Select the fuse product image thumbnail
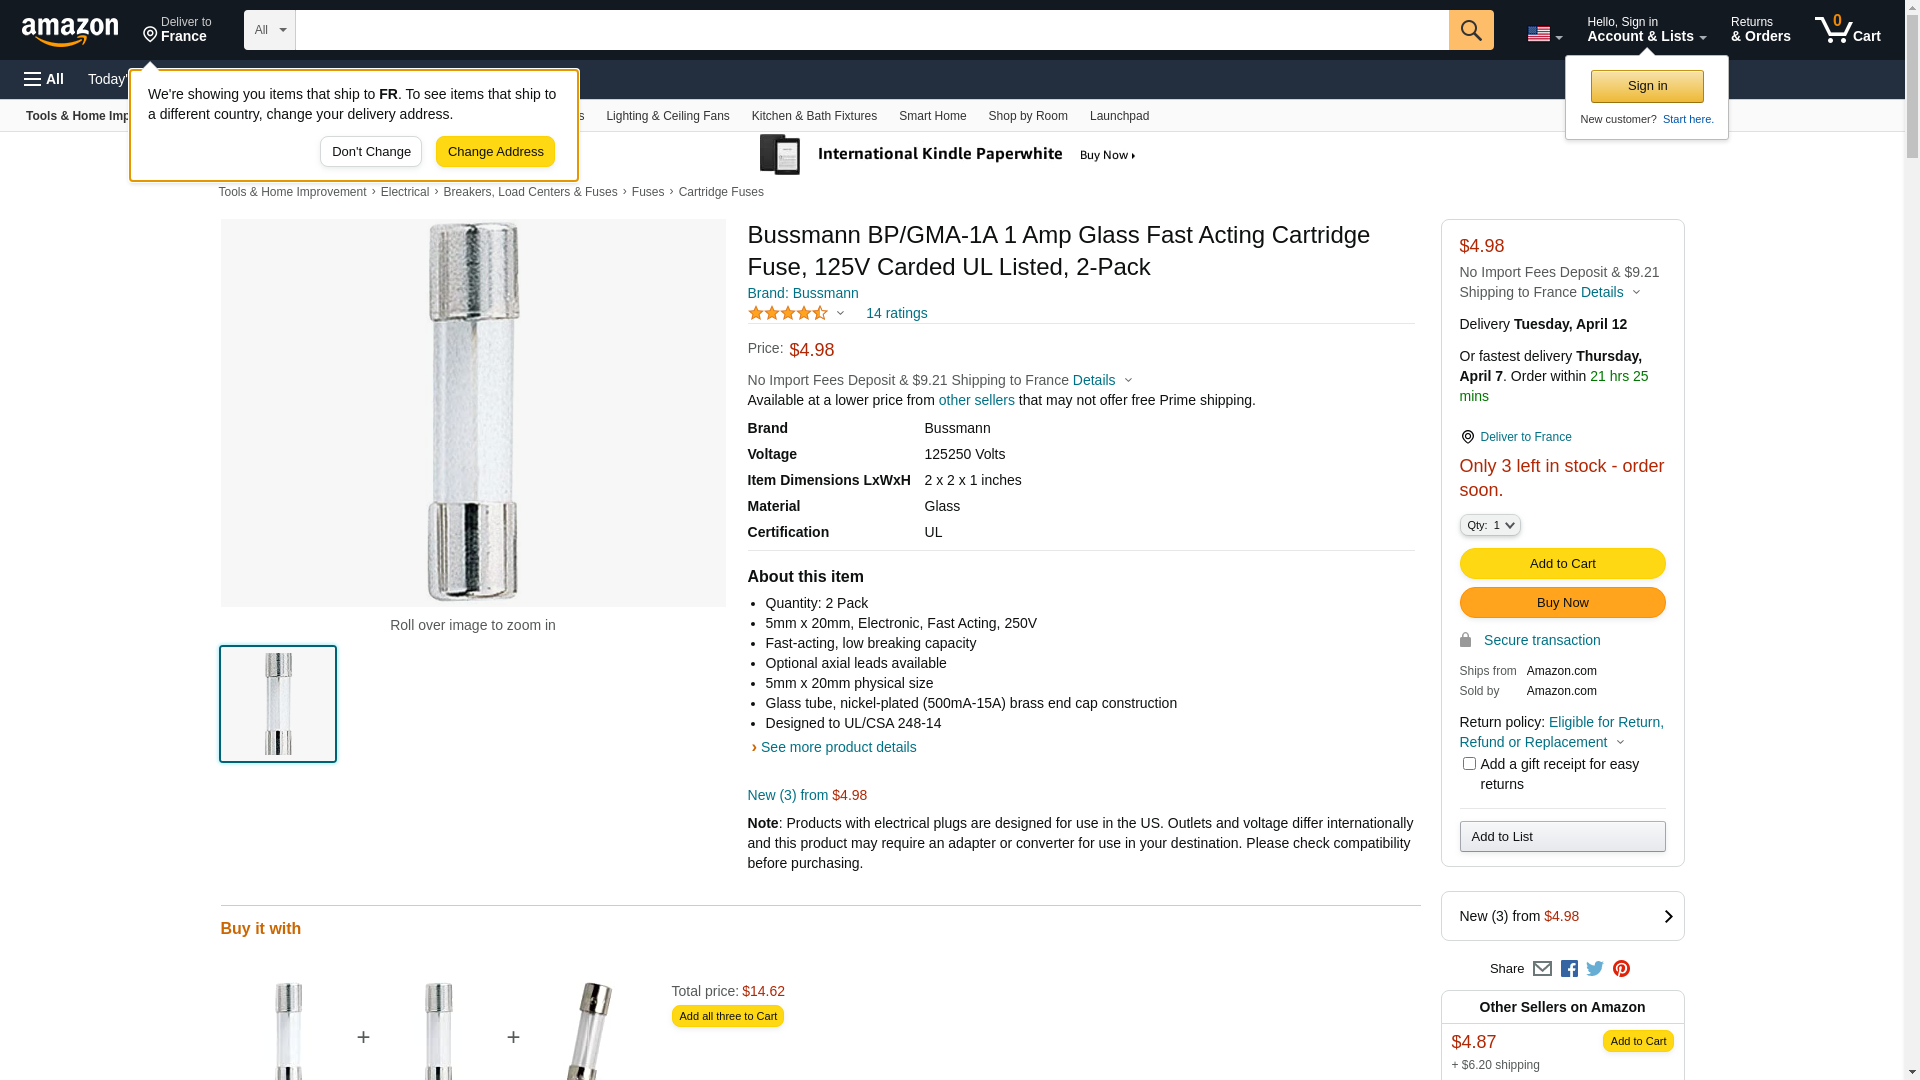The image size is (1920, 1080). click(x=278, y=704)
